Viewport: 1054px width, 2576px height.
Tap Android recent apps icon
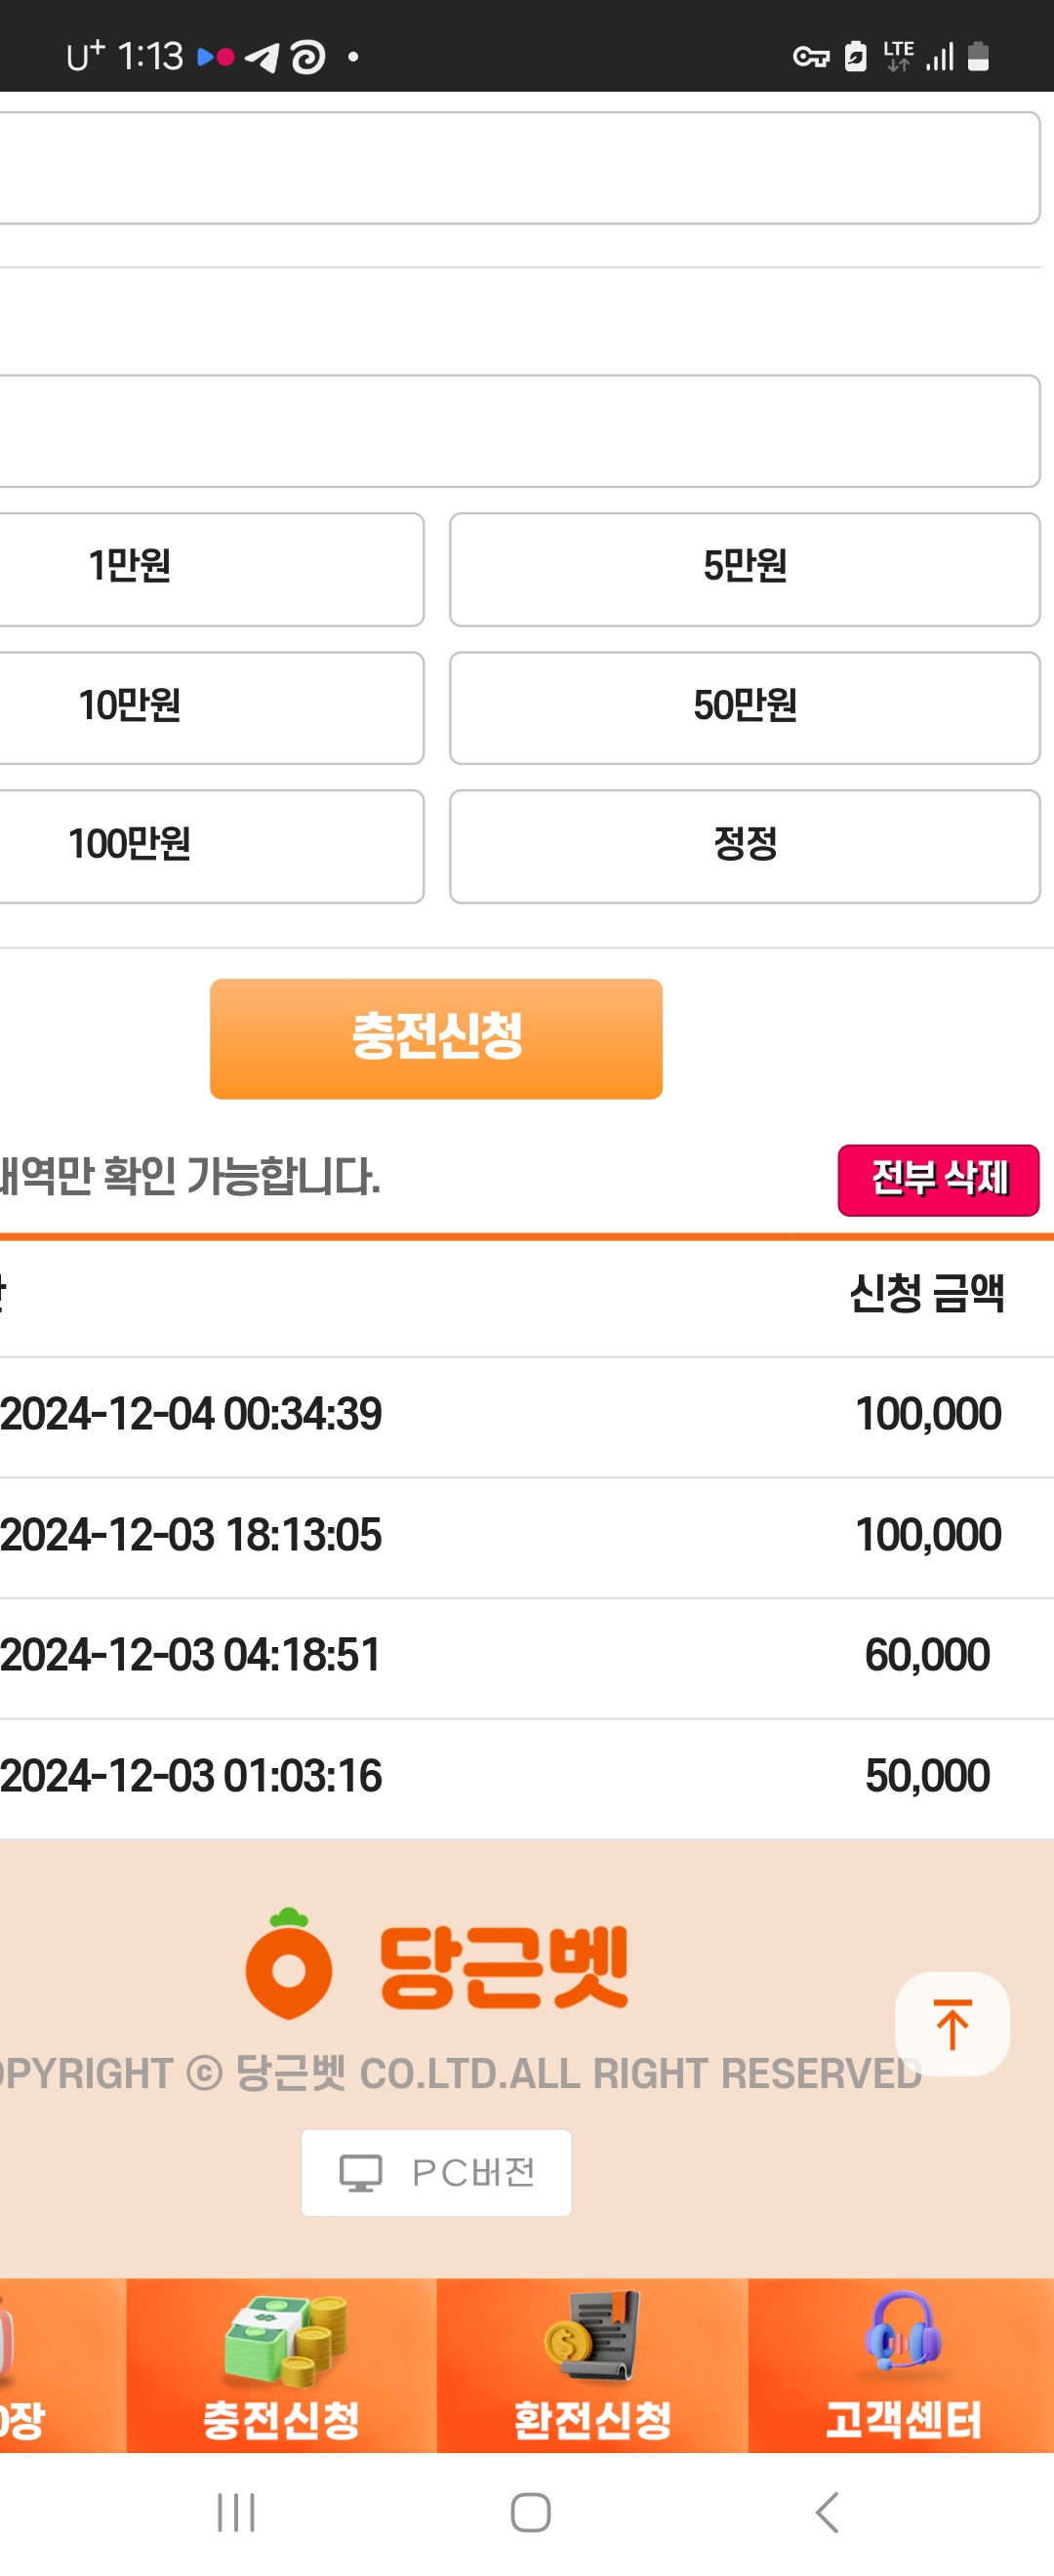236,2512
